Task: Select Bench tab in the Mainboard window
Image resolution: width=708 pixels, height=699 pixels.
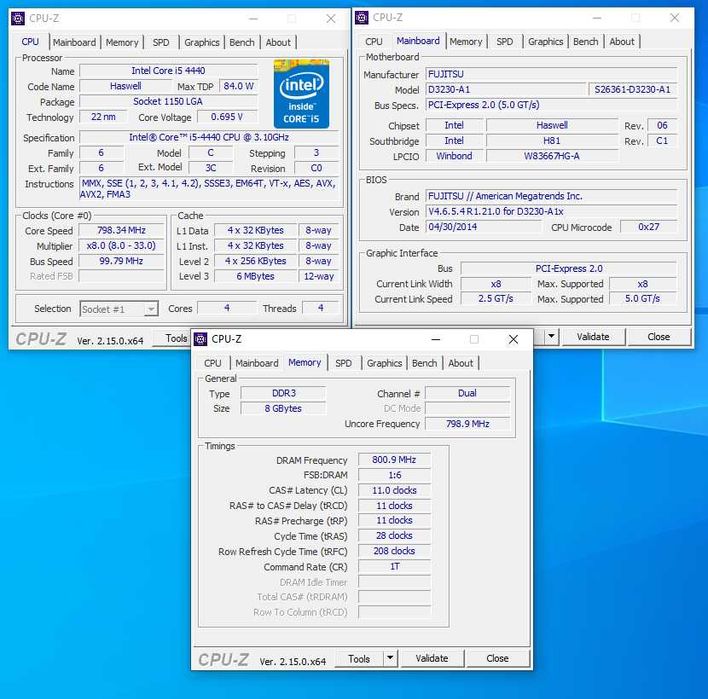Action: [586, 42]
